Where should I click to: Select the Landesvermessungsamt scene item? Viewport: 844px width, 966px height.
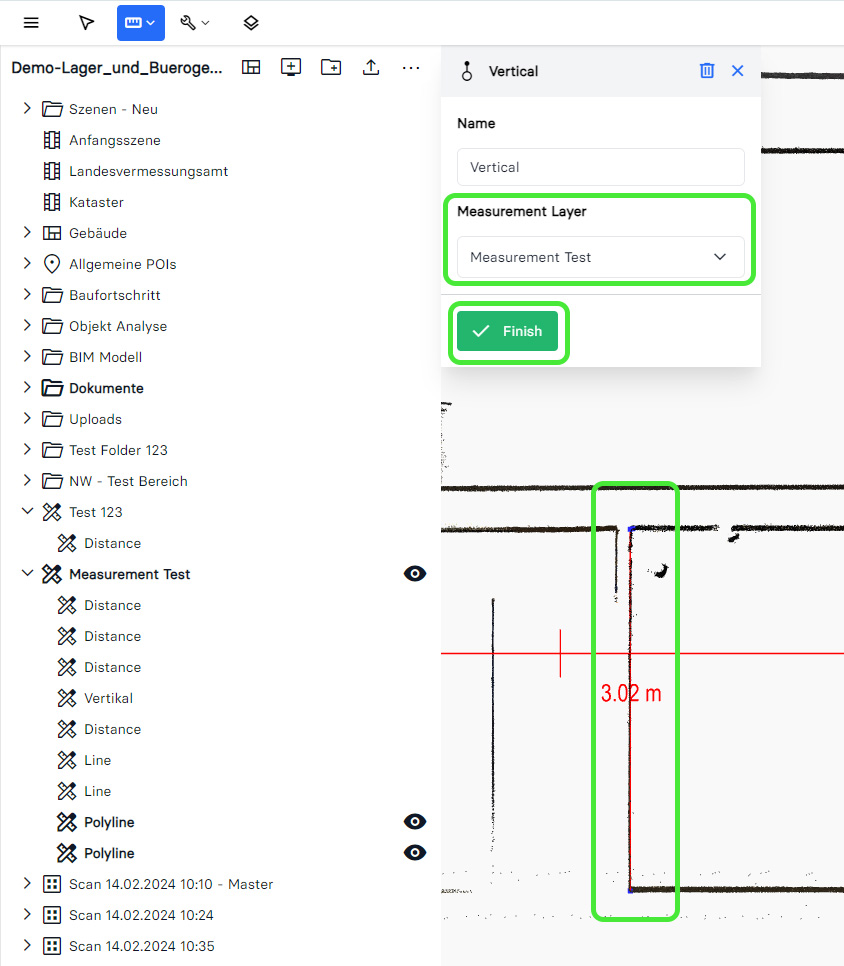point(148,171)
